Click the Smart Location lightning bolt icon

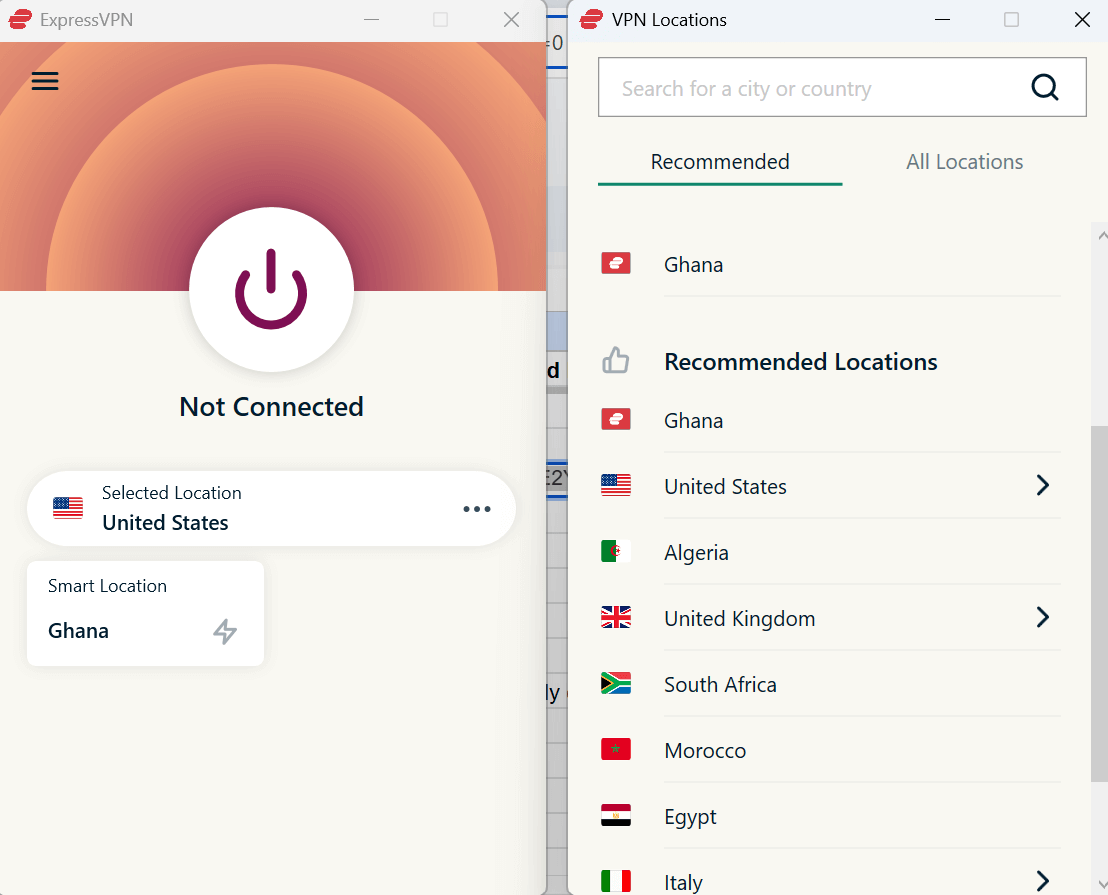pyautogui.click(x=225, y=631)
